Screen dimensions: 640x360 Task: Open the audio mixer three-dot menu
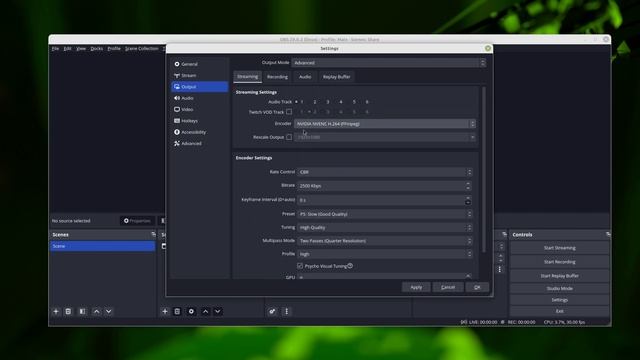(287, 311)
